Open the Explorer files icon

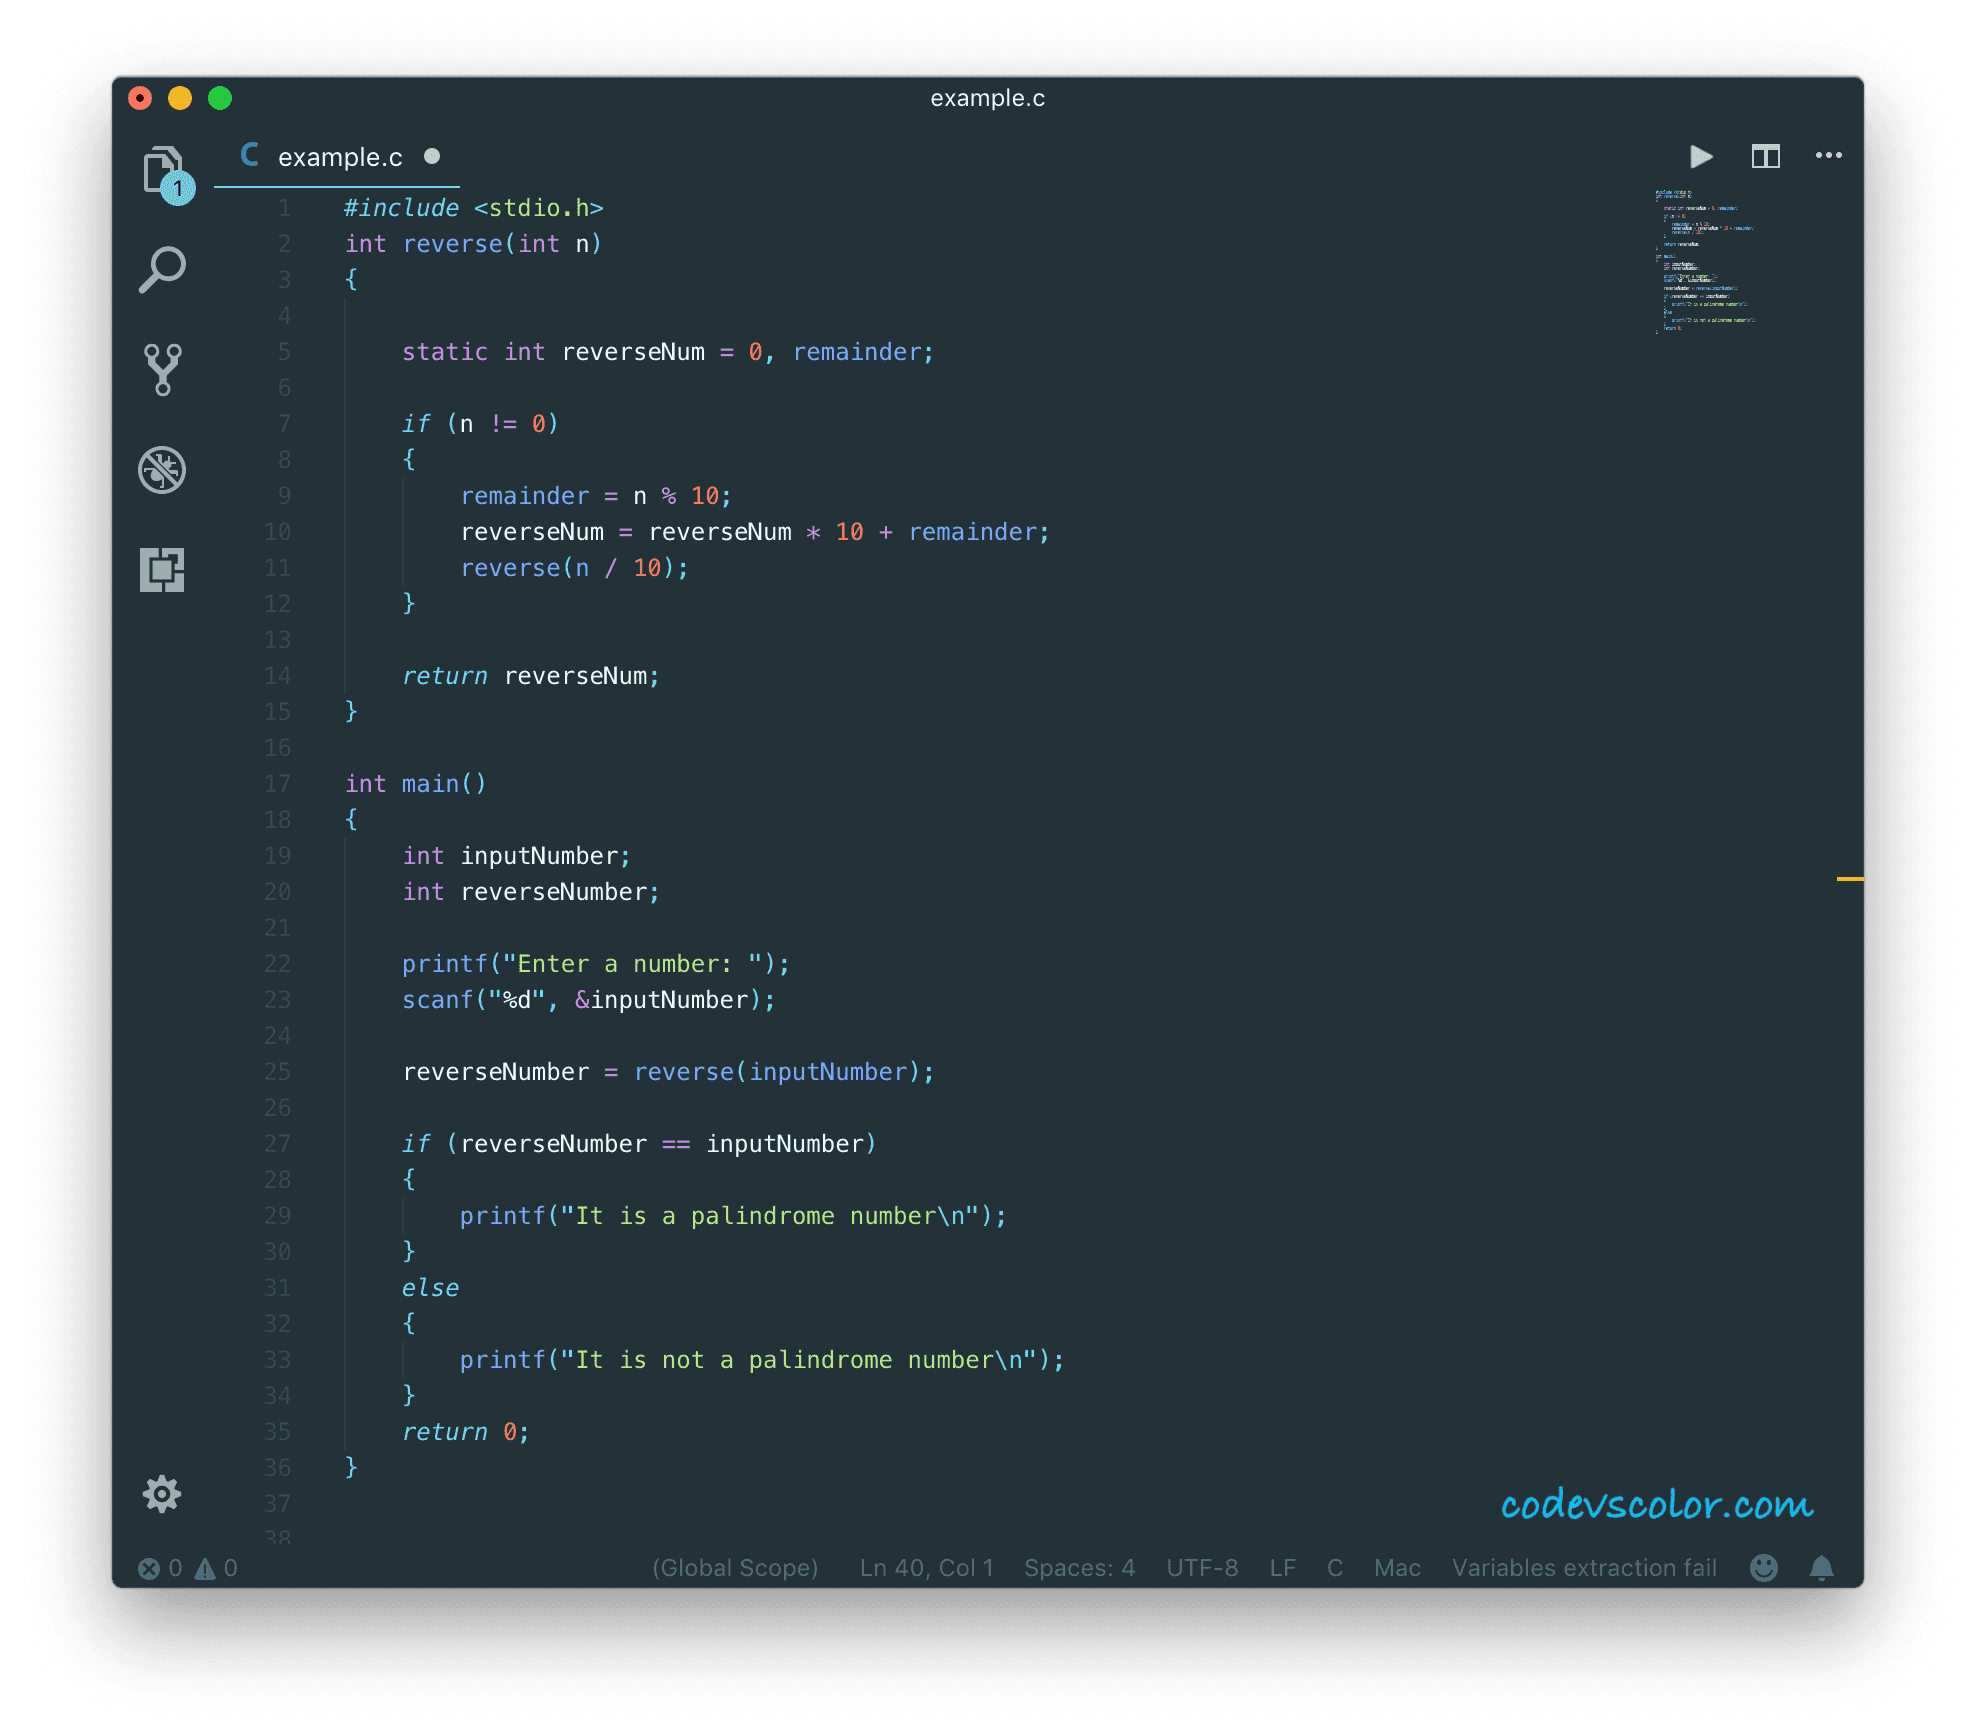(163, 170)
